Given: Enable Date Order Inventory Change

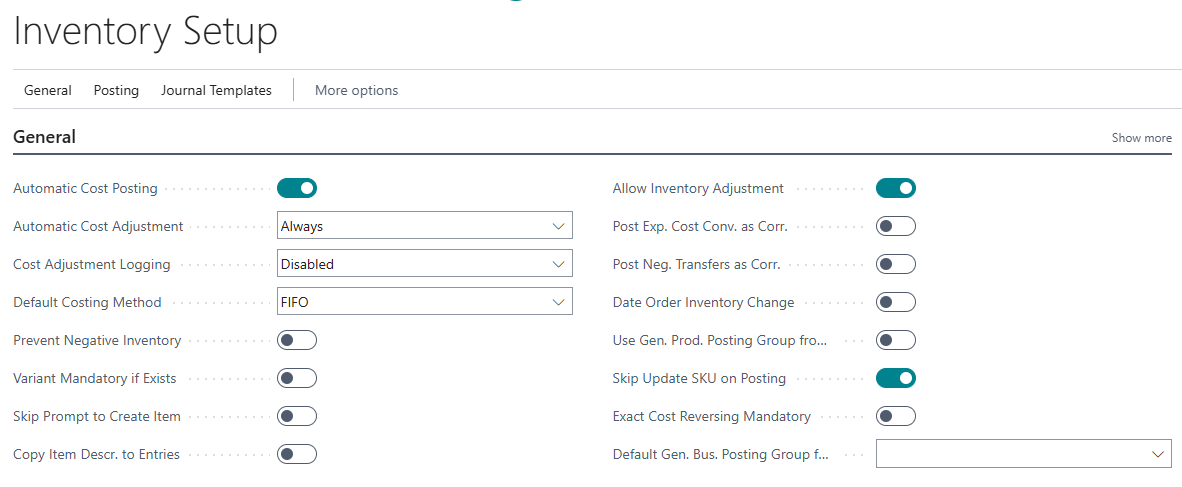Looking at the screenshot, I should coord(896,302).
